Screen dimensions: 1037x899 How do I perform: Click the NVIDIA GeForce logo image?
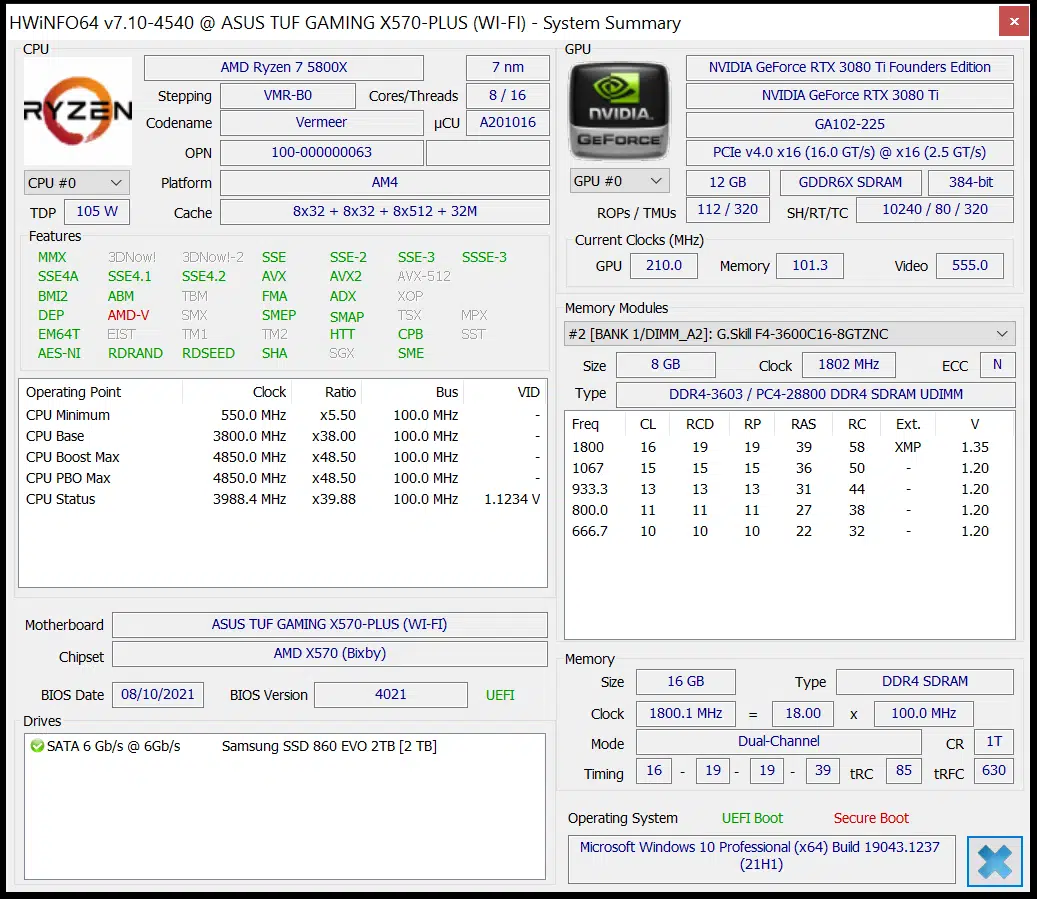coord(619,111)
